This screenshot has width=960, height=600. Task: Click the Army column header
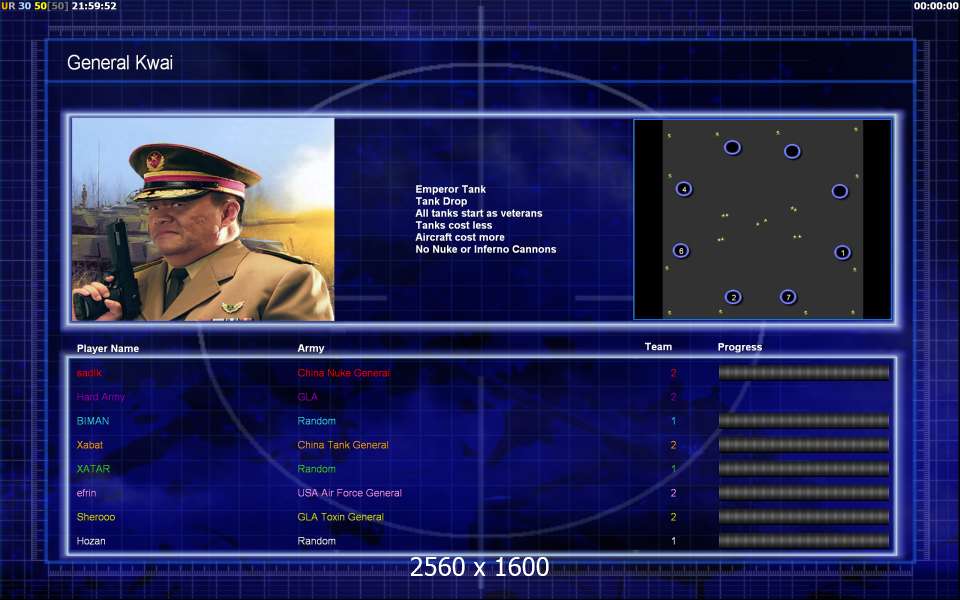tap(311, 348)
